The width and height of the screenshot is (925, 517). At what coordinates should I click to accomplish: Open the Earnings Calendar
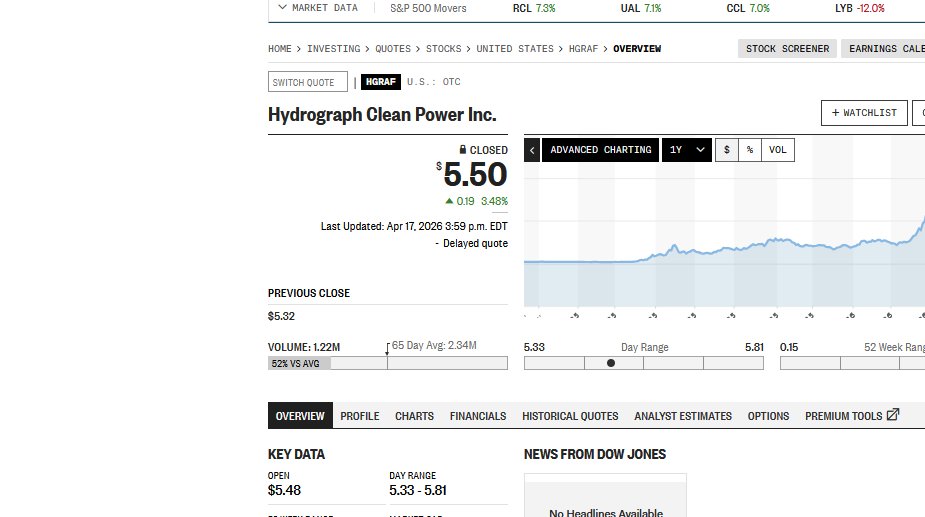coord(883,48)
